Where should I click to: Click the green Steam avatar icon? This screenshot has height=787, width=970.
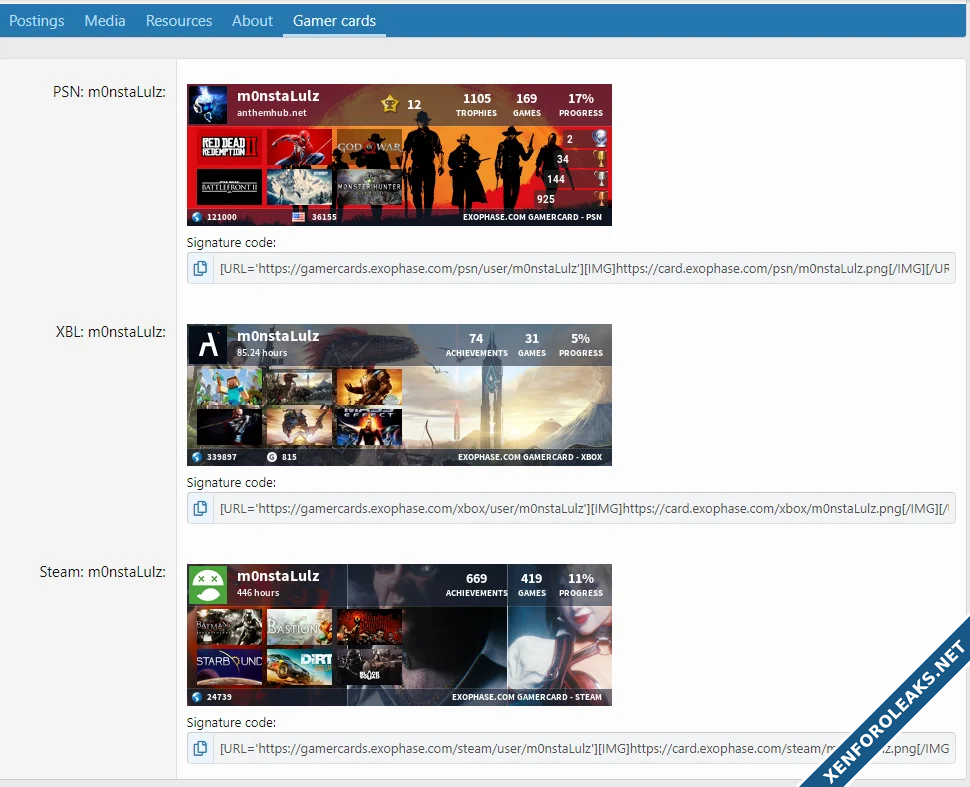[x=208, y=584]
